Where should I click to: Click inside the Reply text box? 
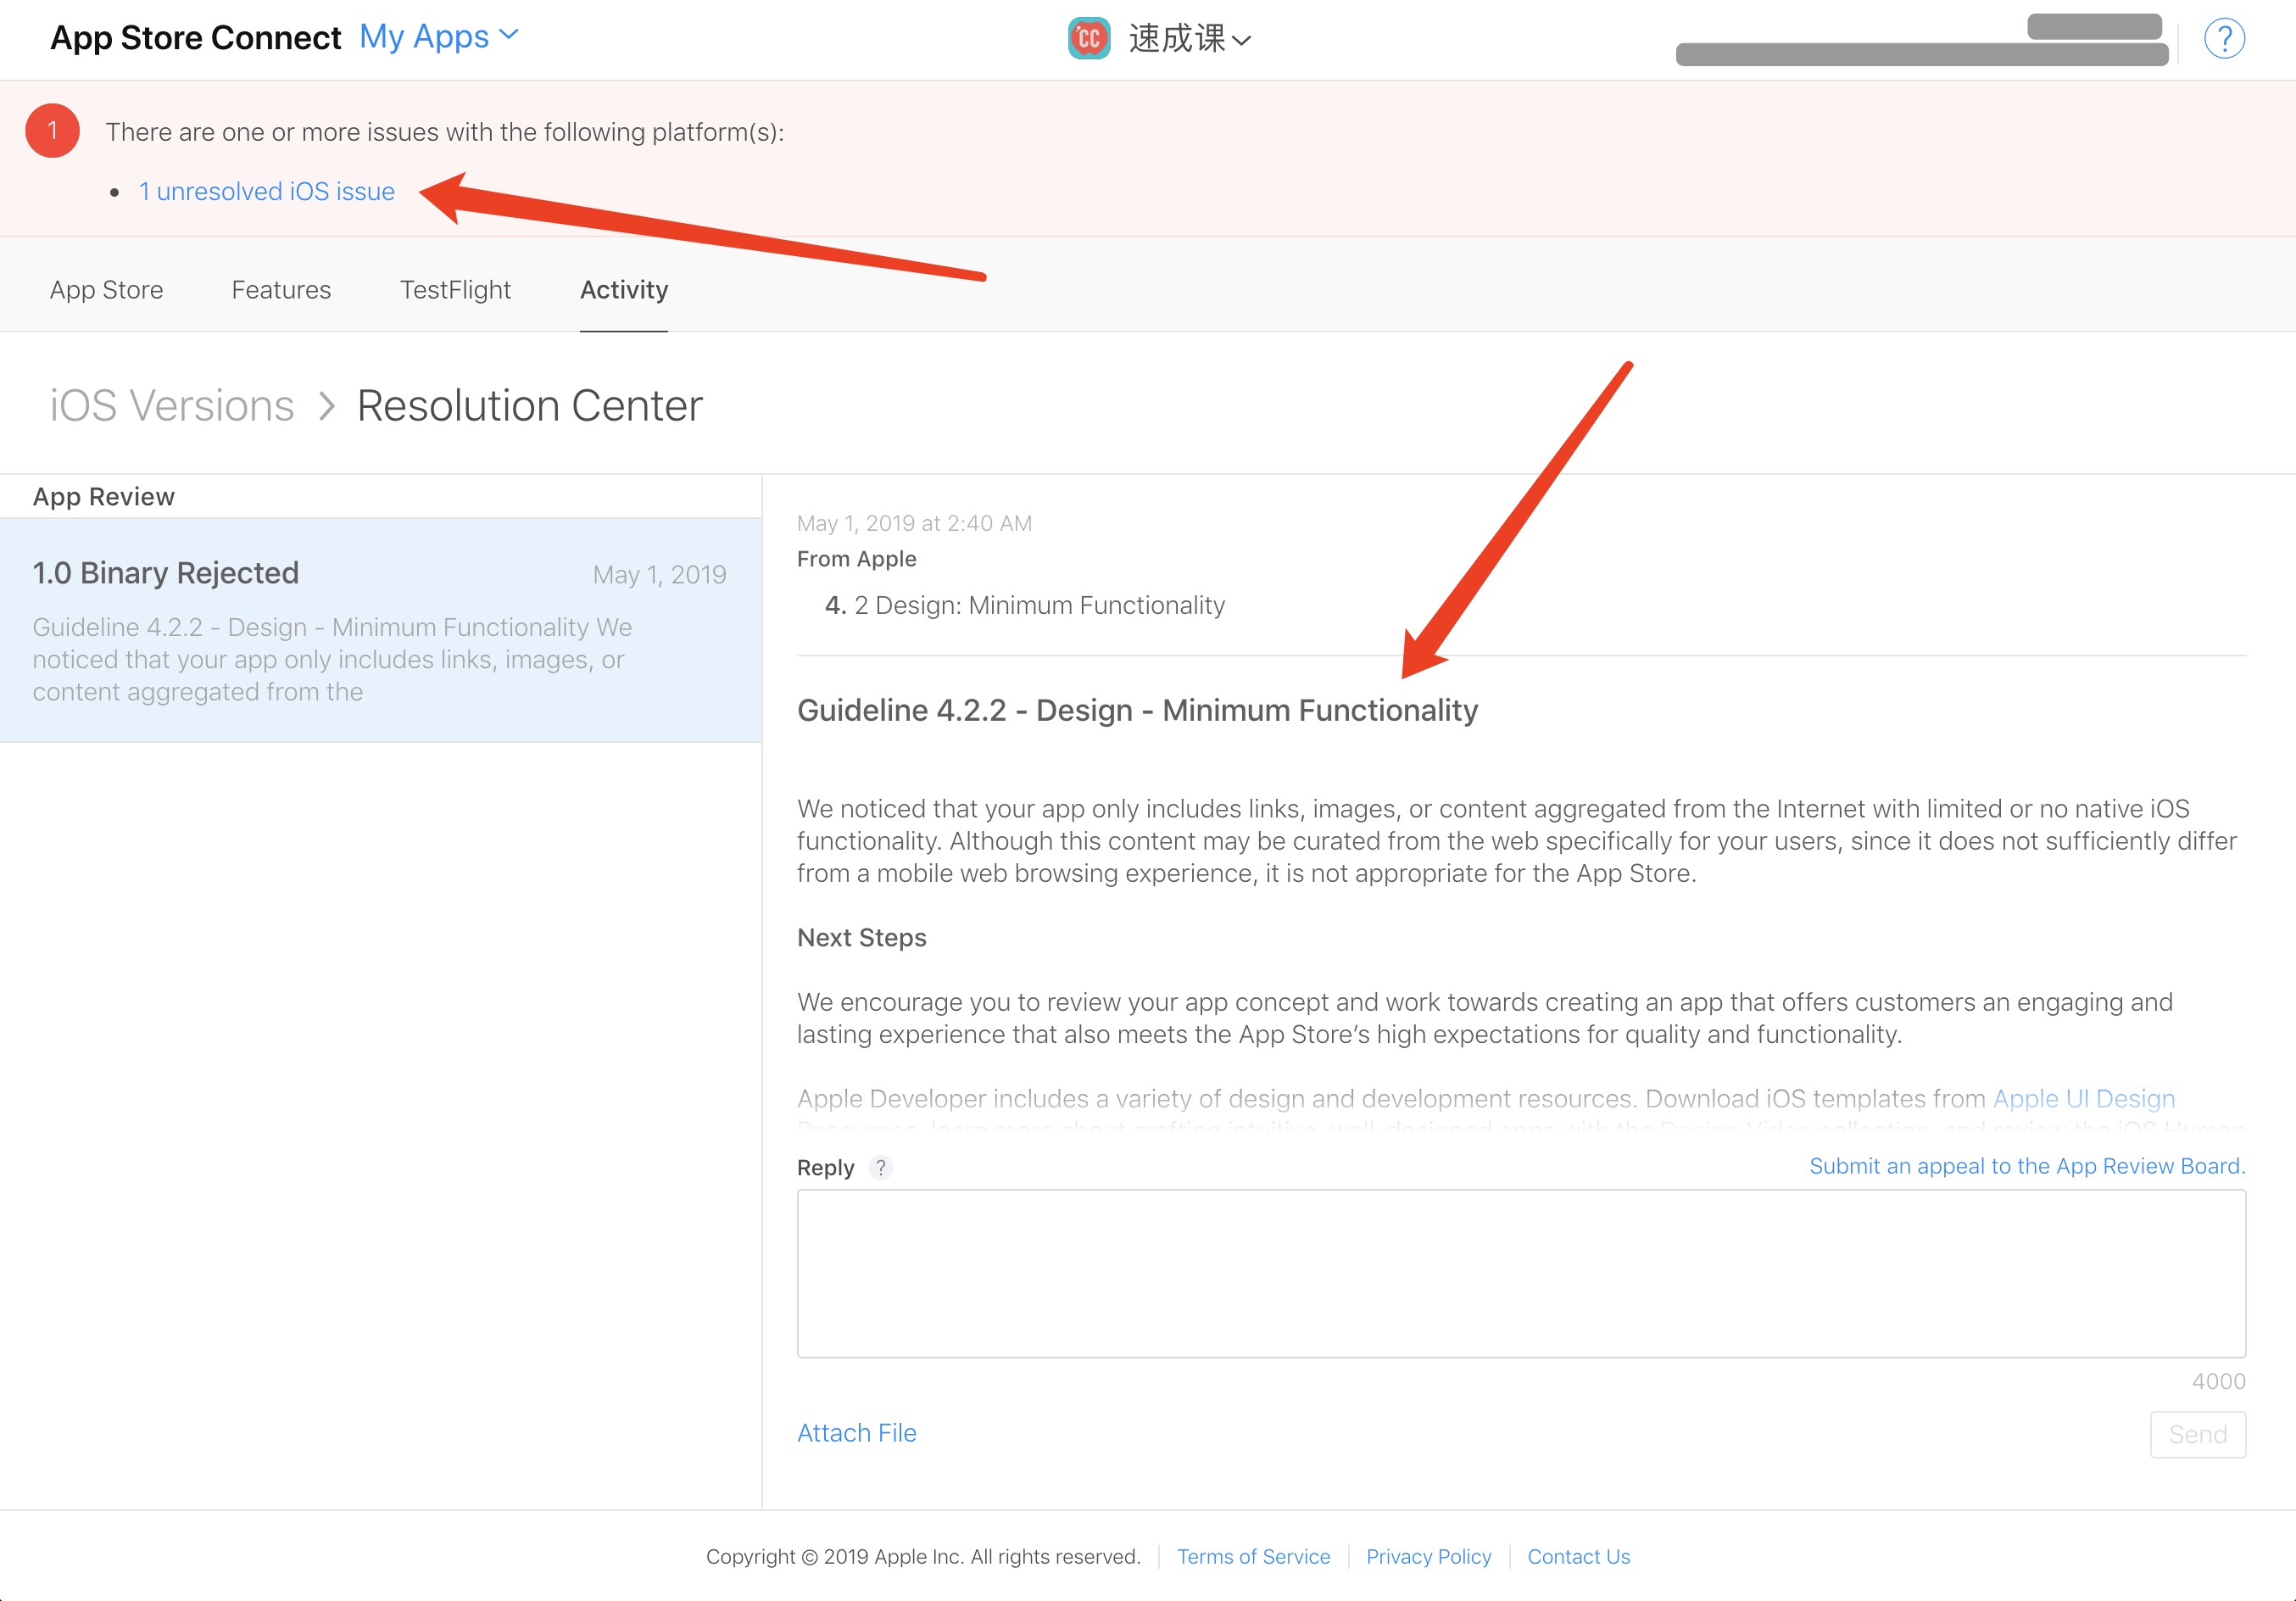click(x=1520, y=1273)
